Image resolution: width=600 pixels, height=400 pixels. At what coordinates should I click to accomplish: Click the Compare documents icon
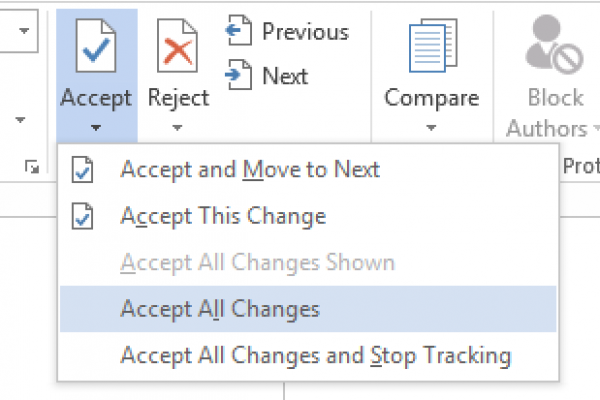click(432, 48)
